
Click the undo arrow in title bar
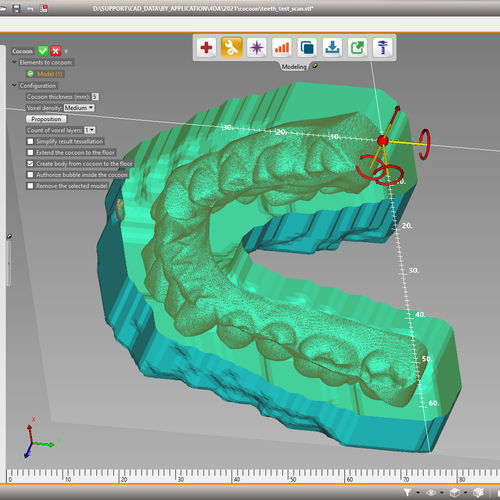(x=30, y=9)
